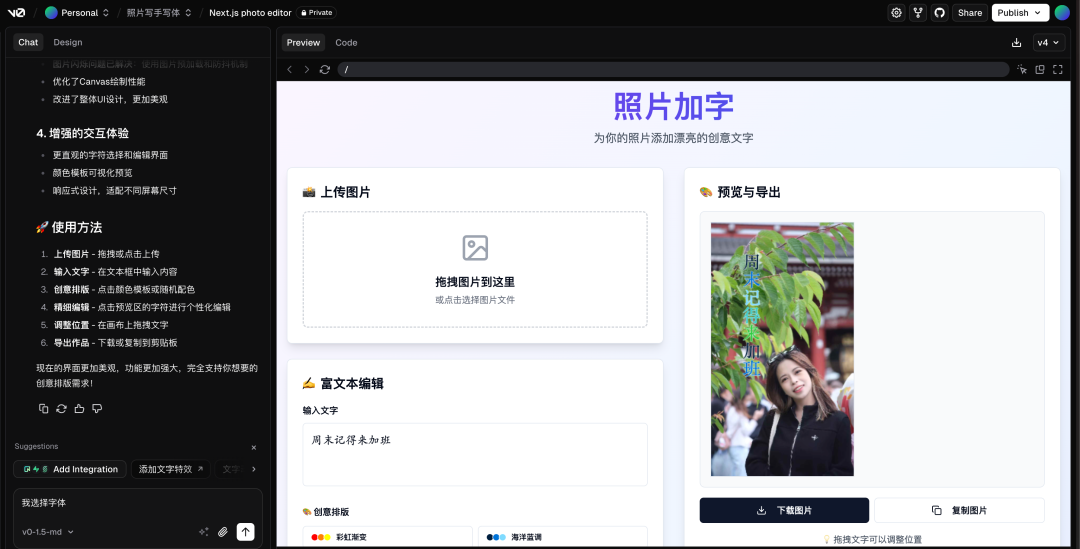Reload the preview page

pyautogui.click(x=325, y=70)
